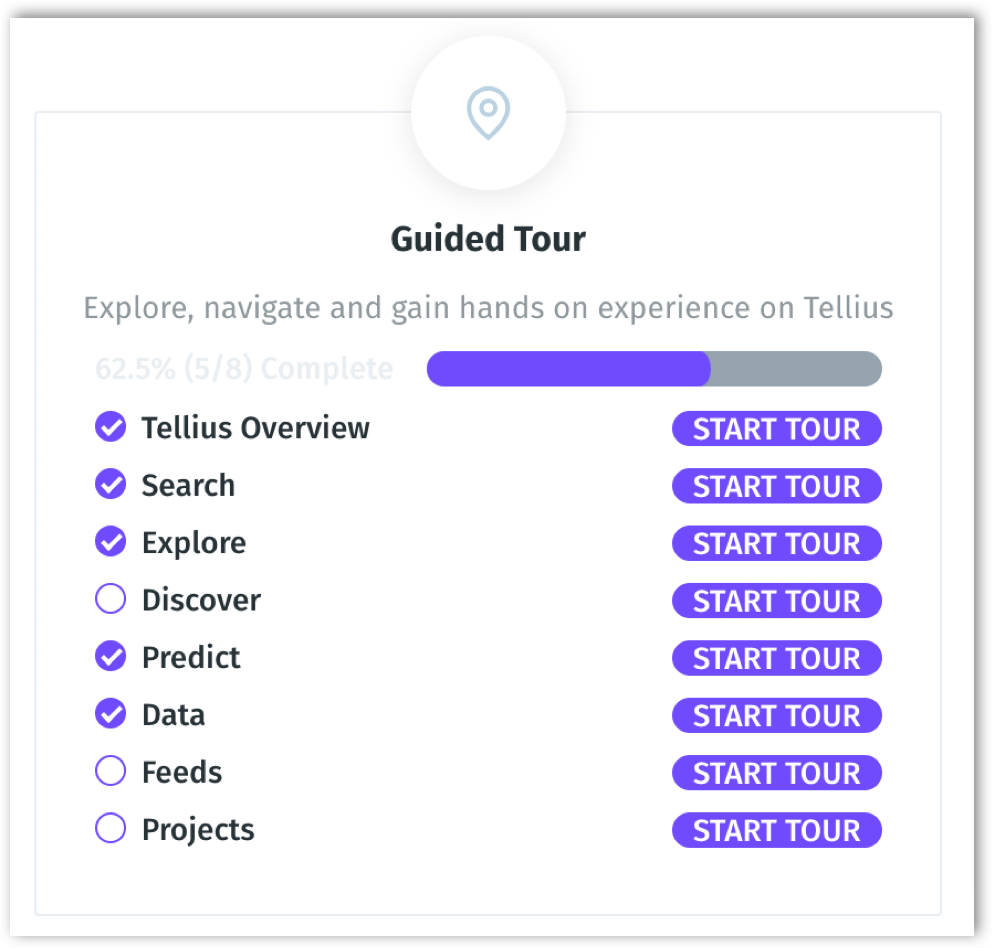Start the Tellius Overview tour
The width and height of the screenshot is (992, 948).
(x=776, y=429)
